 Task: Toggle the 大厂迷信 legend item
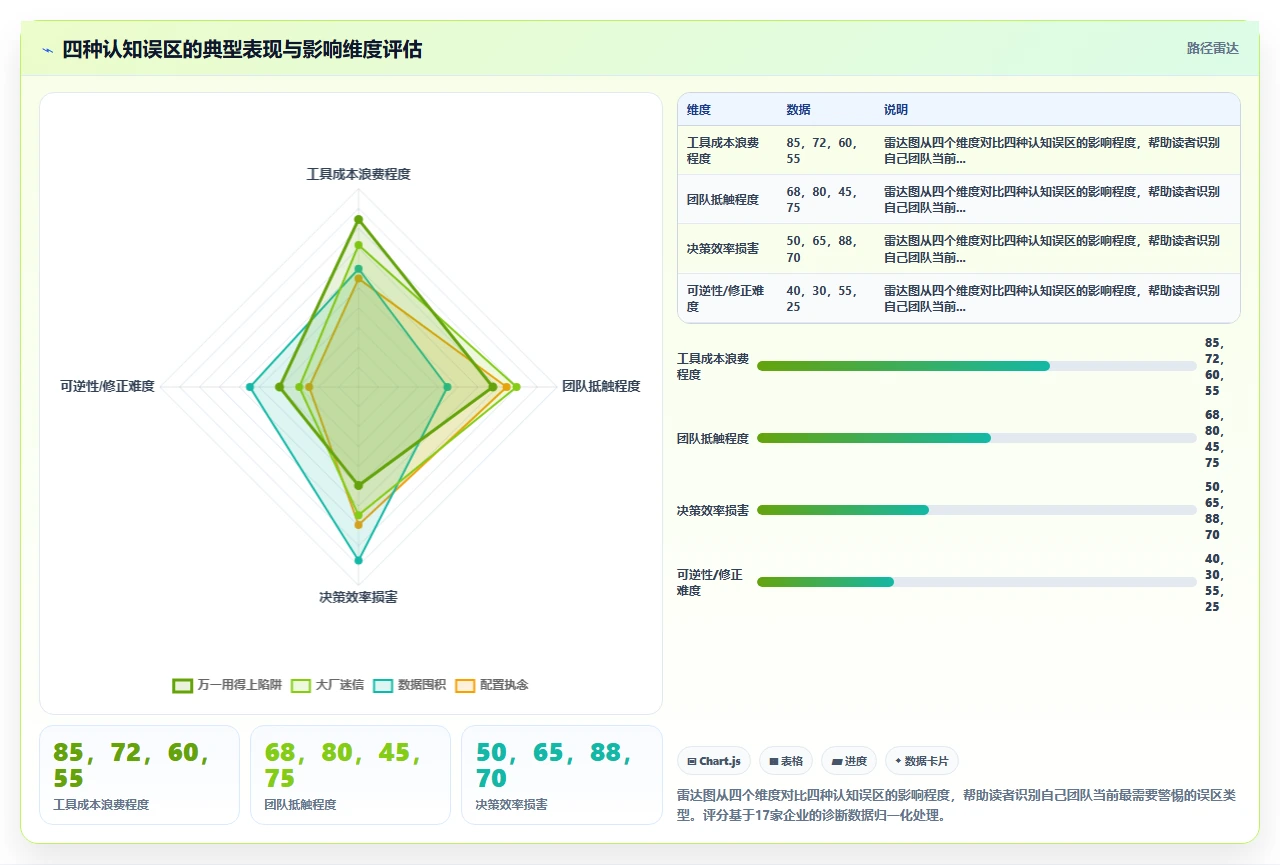(x=327, y=685)
